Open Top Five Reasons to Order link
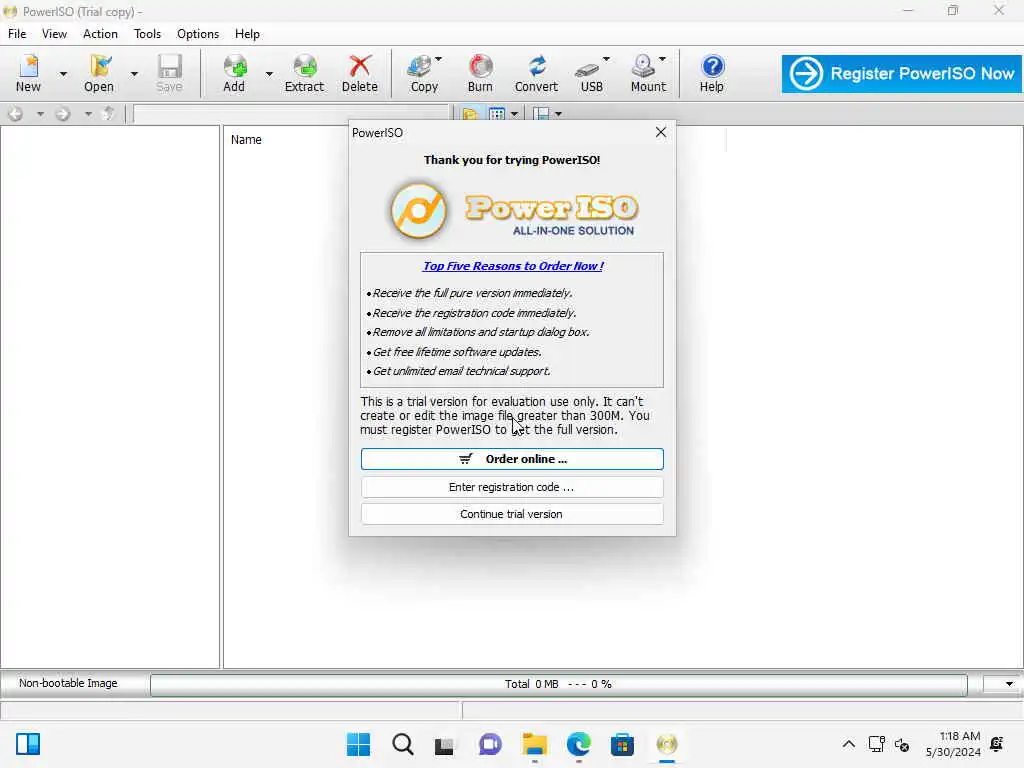The height and width of the screenshot is (768, 1024). point(513,266)
